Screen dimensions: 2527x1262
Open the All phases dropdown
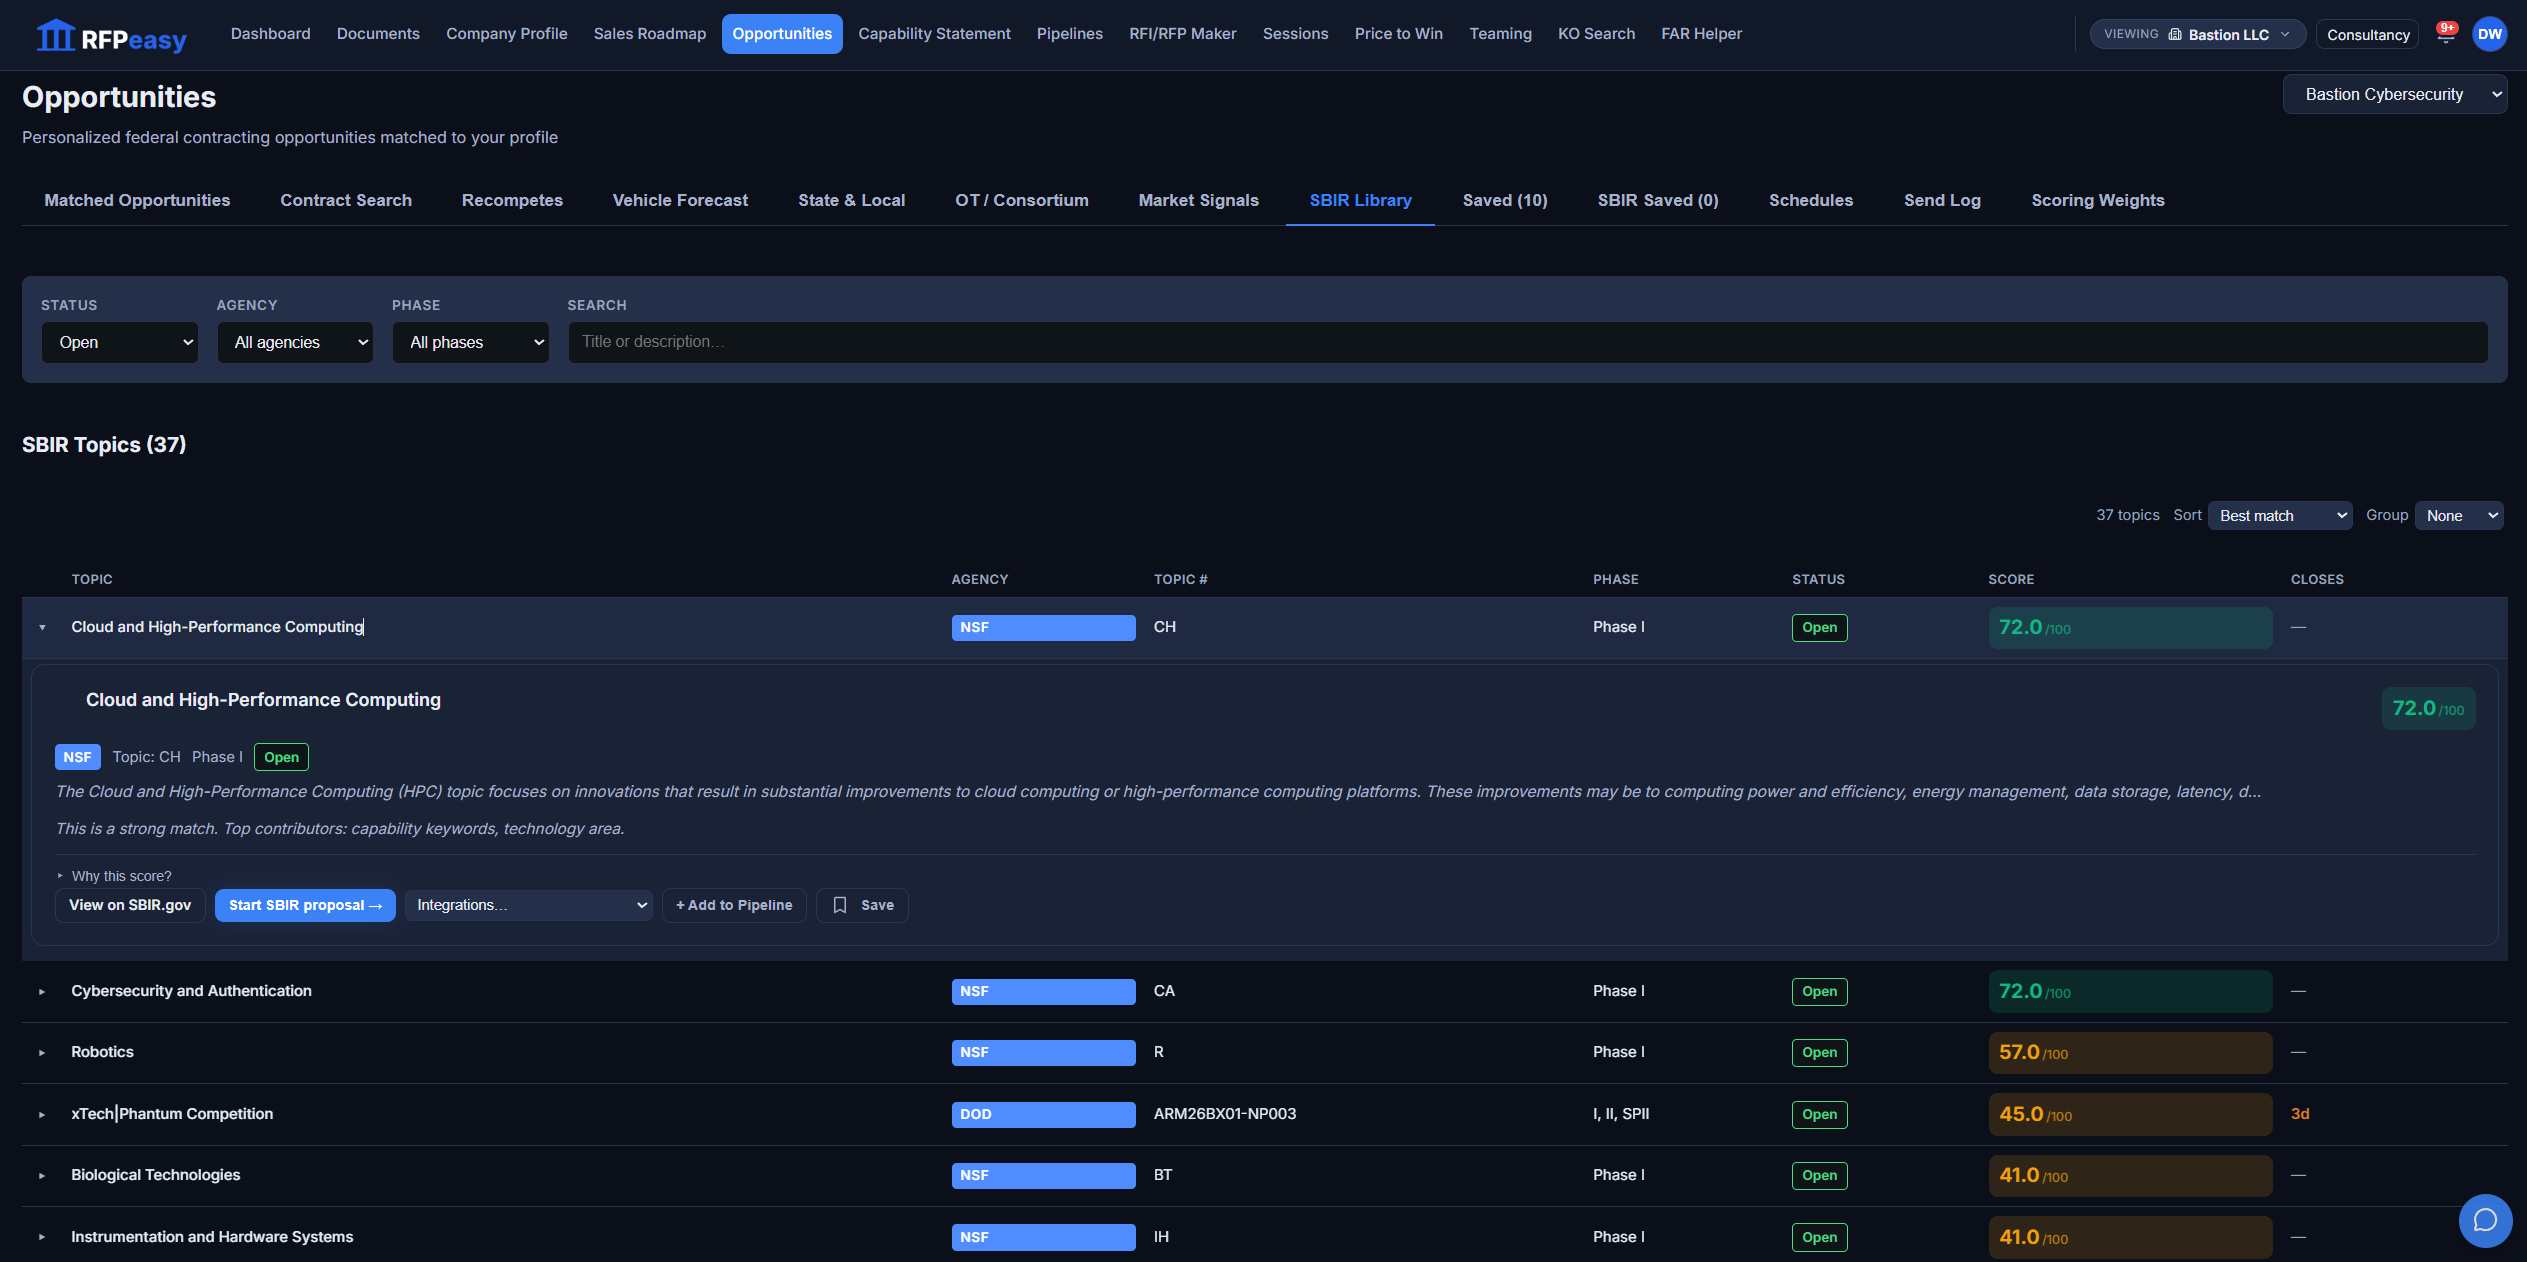471,342
